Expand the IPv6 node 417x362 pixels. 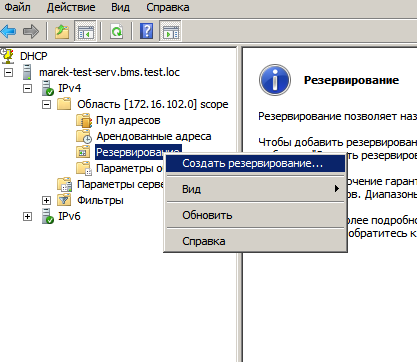pyautogui.click(x=27, y=216)
